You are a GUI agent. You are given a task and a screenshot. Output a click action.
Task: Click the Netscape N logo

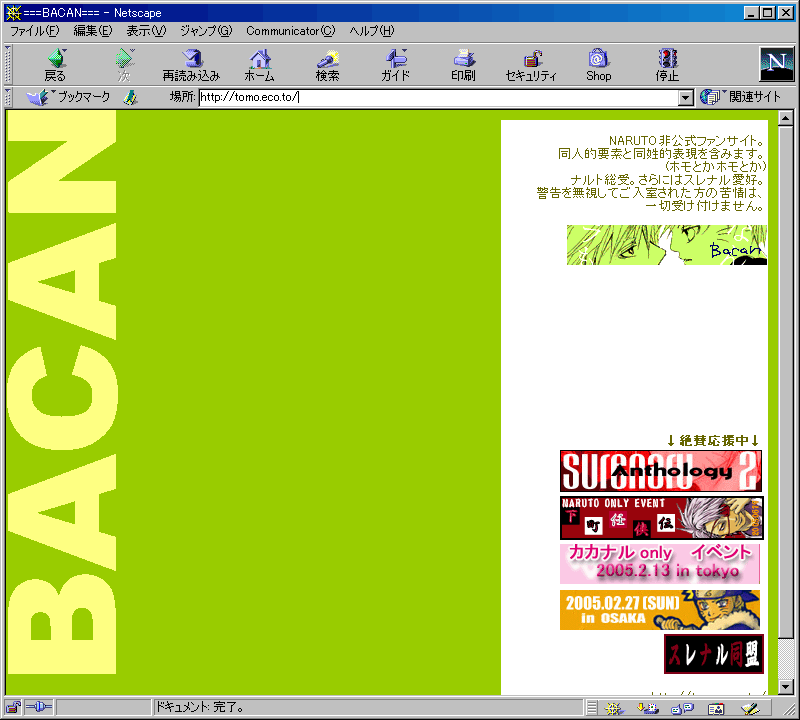(777, 64)
